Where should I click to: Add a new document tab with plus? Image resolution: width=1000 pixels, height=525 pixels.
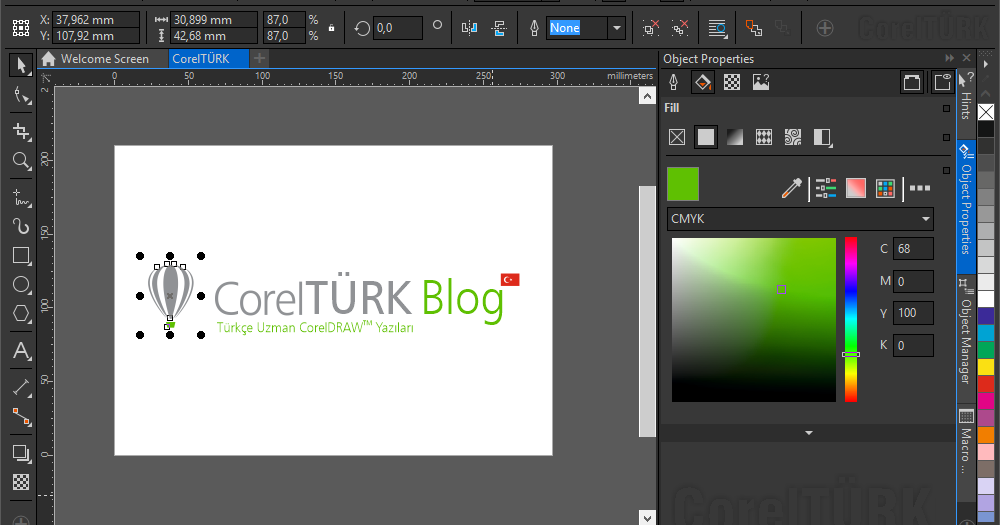click(259, 59)
